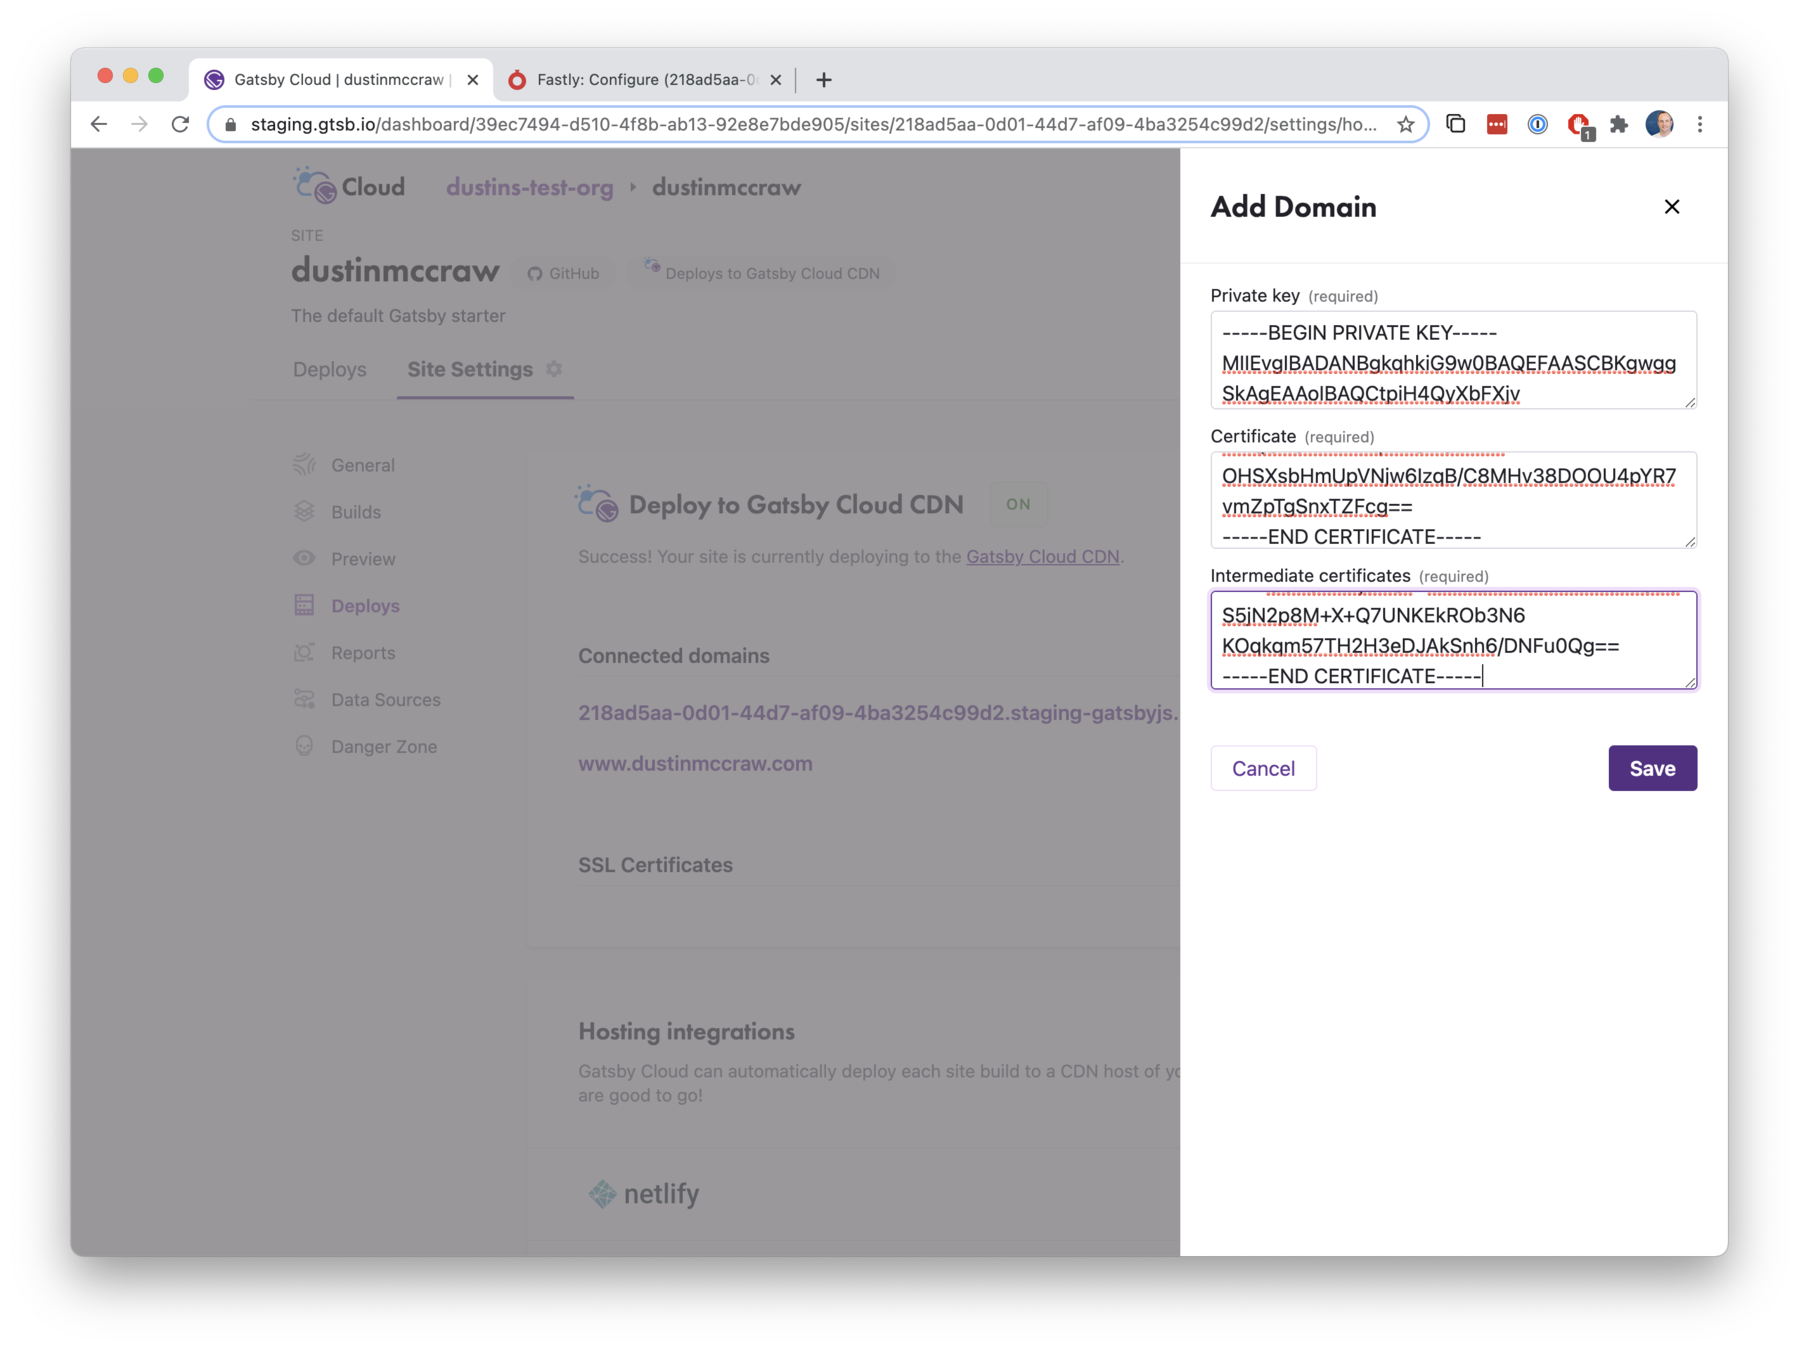This screenshot has width=1799, height=1350.
Task: Open Data Sources in sidebar
Action: (x=386, y=700)
